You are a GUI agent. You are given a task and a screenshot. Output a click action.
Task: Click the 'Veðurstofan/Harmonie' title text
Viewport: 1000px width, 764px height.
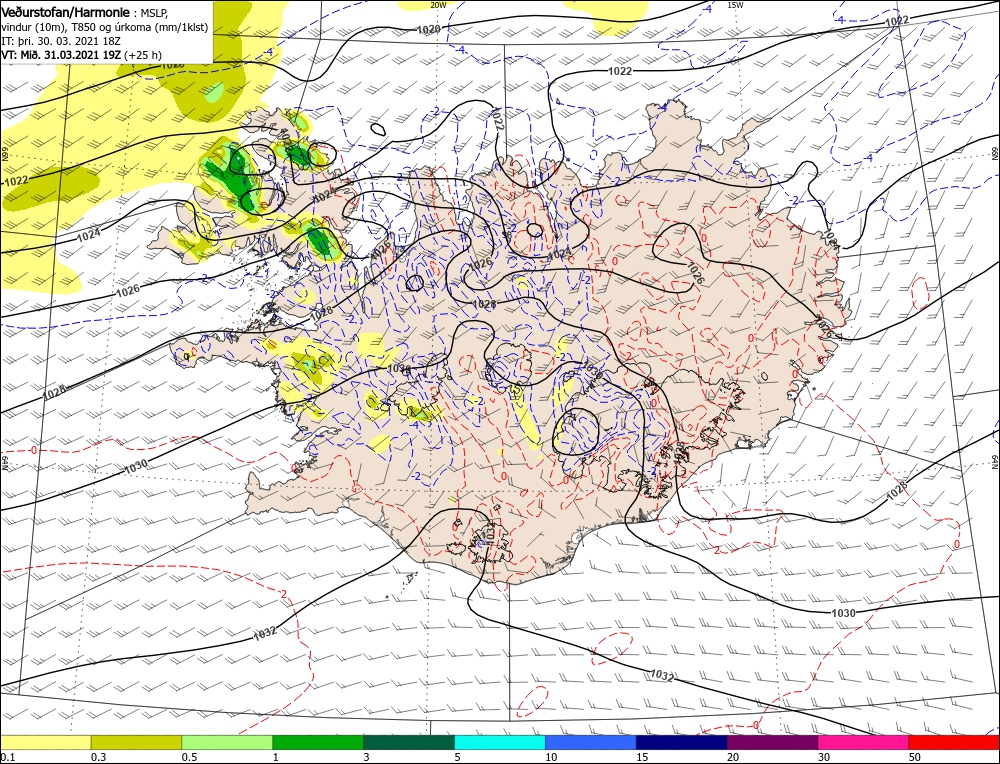click(x=66, y=13)
